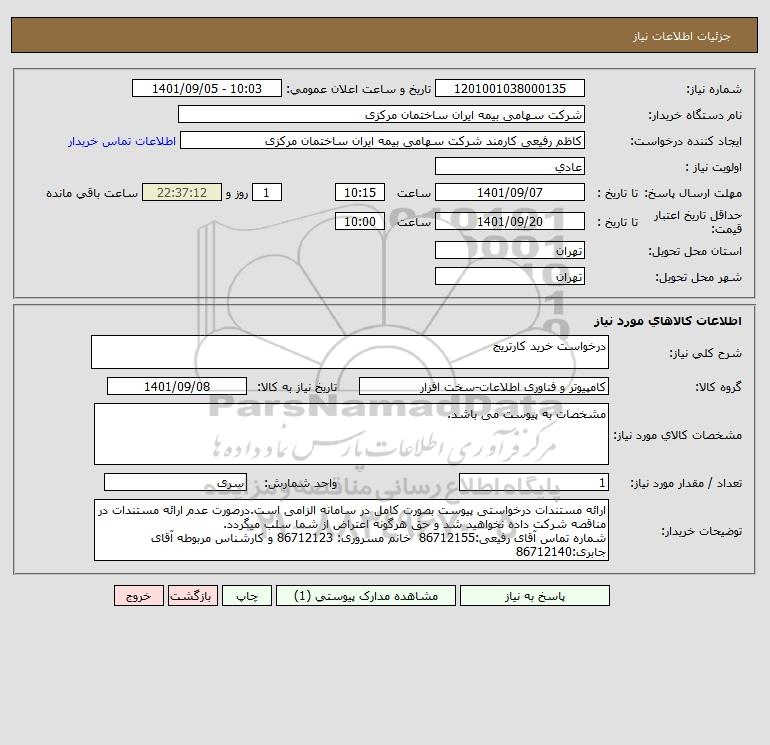This screenshot has width=770, height=745.
Task: Click the توضیحات خریدار text area
Action: [x=351, y=530]
